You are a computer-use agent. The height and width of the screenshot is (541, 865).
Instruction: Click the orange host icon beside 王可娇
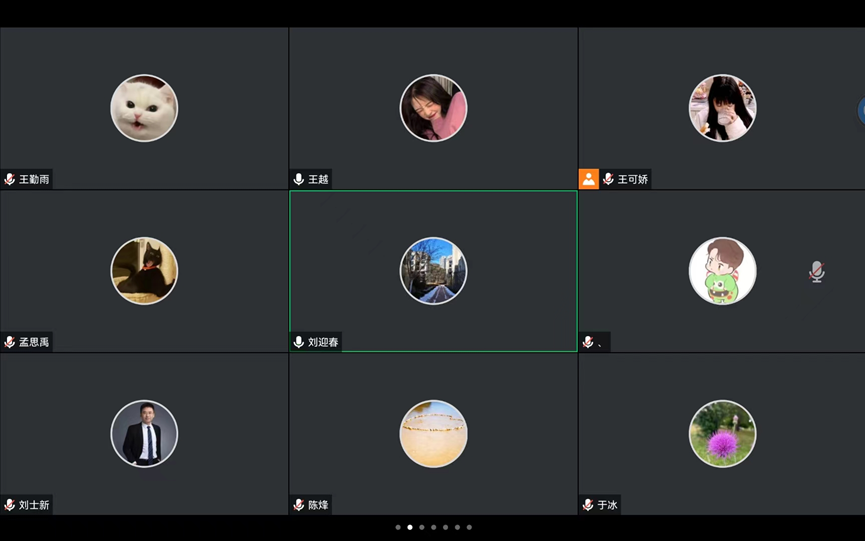[x=589, y=179]
